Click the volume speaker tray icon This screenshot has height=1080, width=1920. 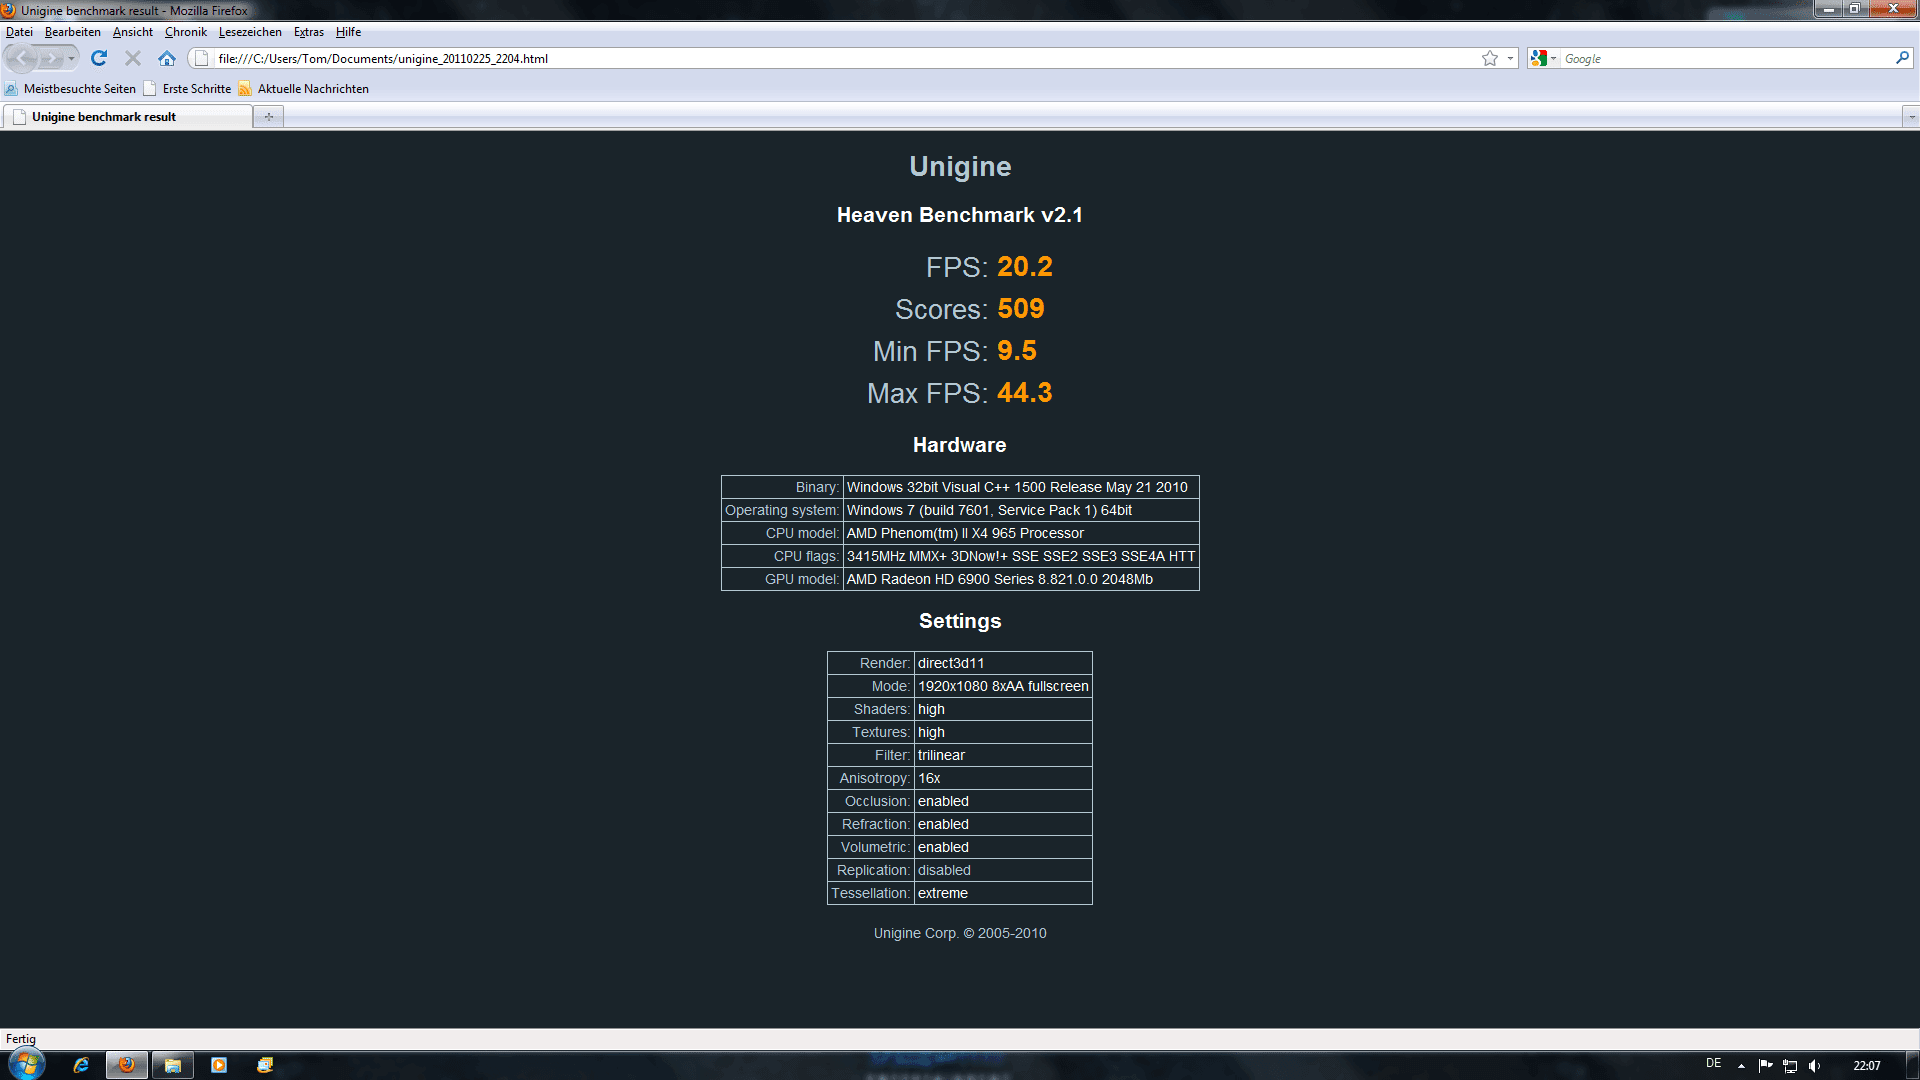(x=1814, y=1065)
